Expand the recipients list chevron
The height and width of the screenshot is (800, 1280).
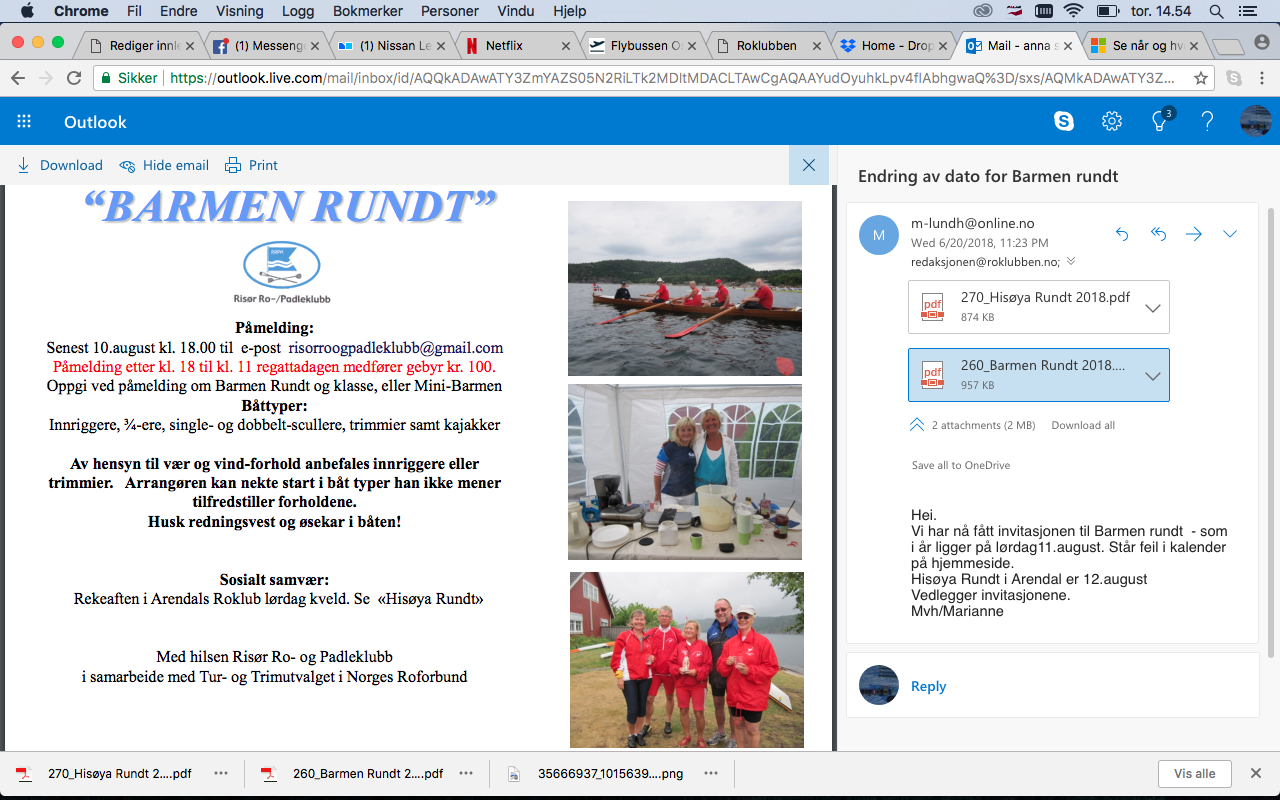pyautogui.click(x=1071, y=262)
